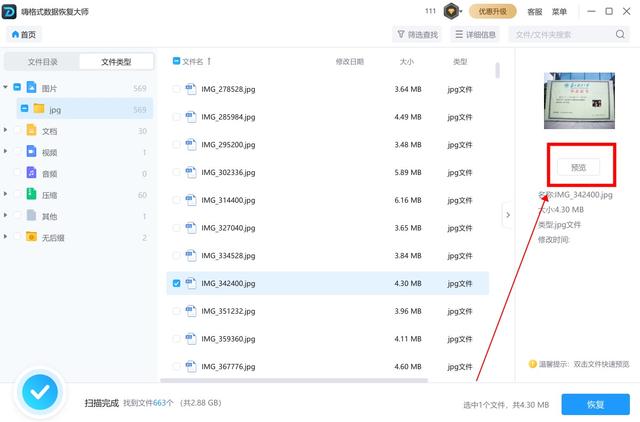Click the 恢复 recover button
The image size is (640, 422).
595,404
